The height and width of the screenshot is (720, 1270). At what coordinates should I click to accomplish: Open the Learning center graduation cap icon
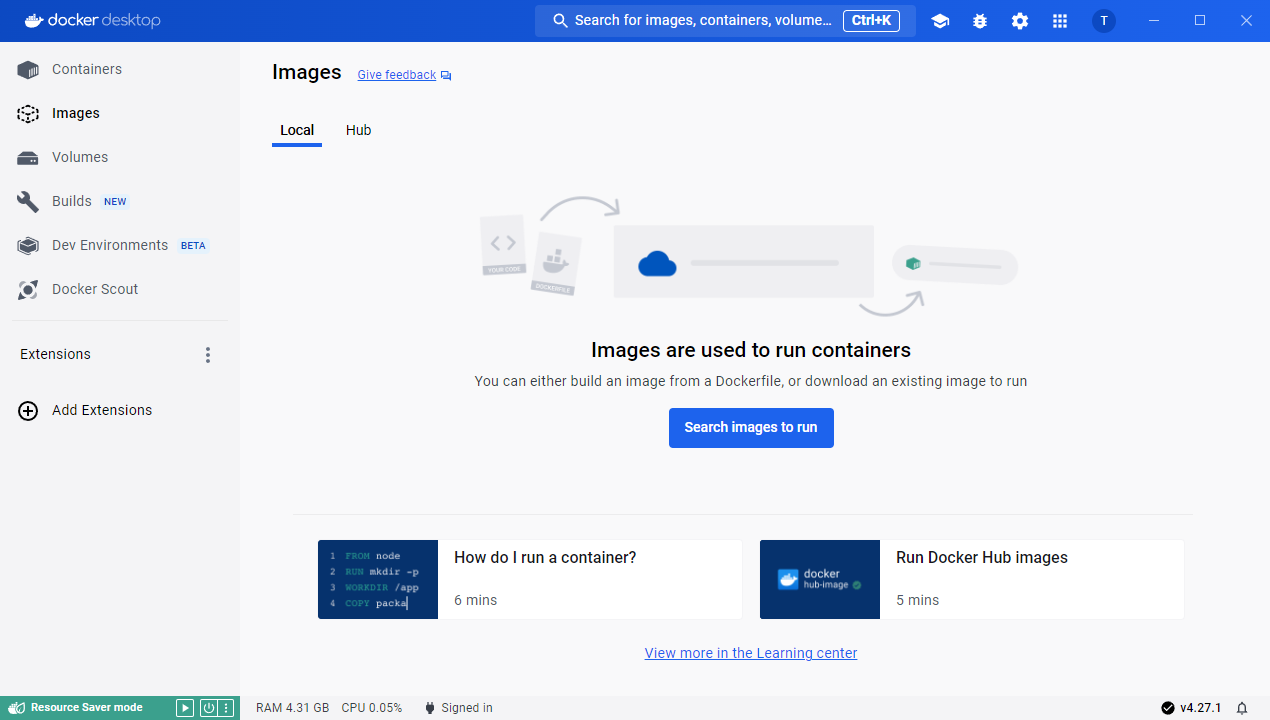pyautogui.click(x=940, y=21)
